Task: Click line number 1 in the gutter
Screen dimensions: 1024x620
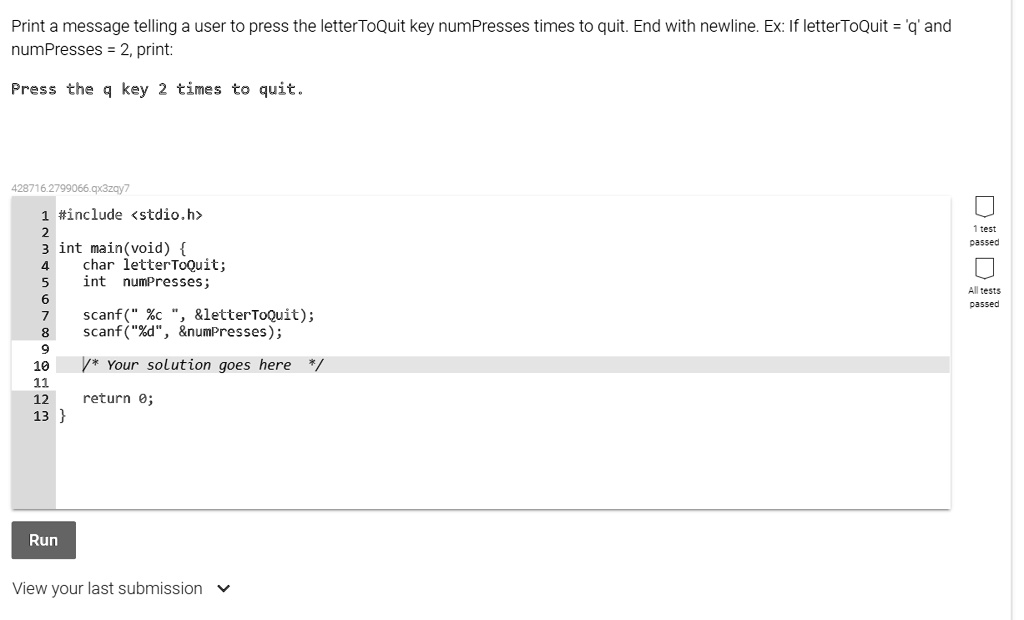Action: point(45,216)
